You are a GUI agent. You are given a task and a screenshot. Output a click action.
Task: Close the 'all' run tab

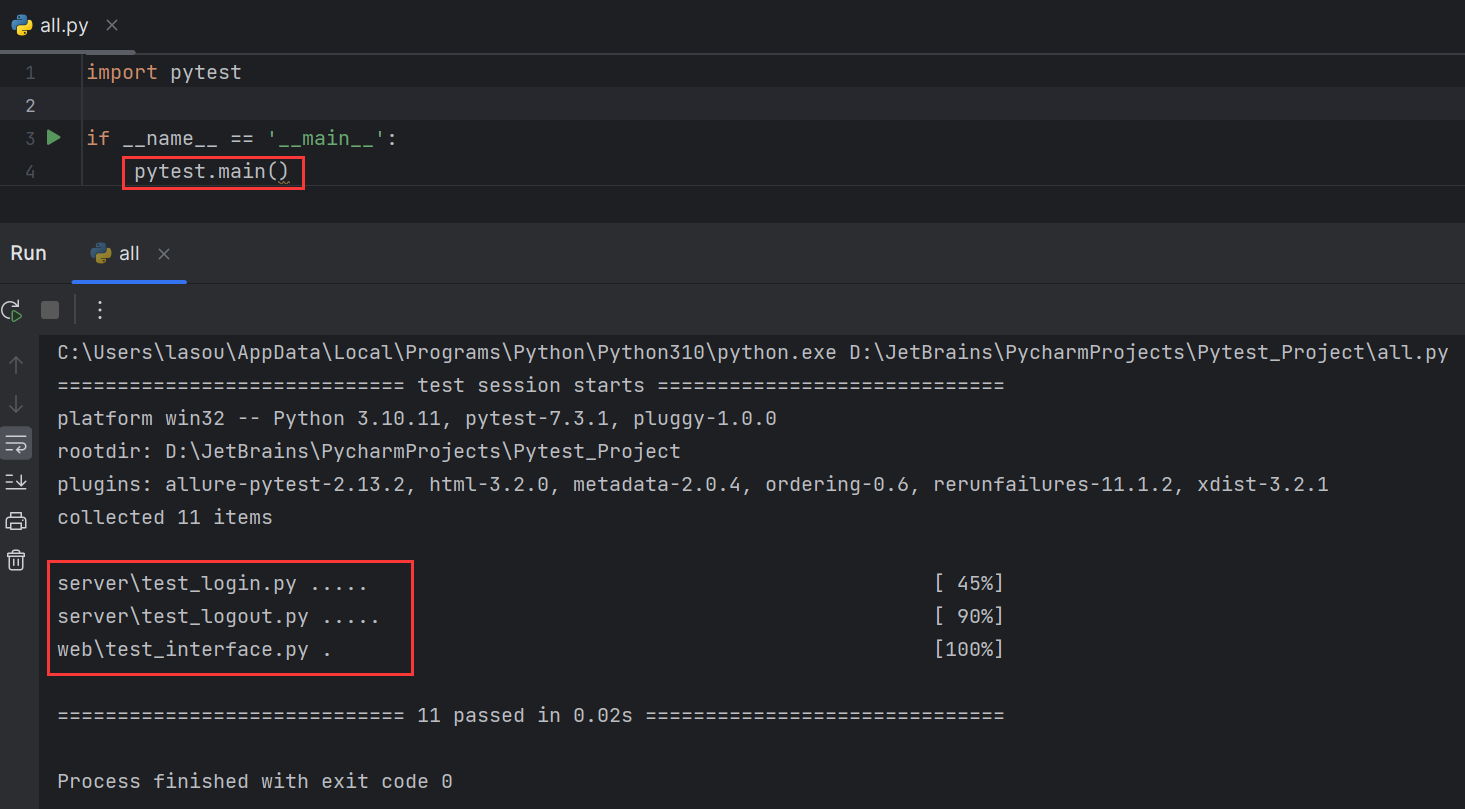click(164, 254)
